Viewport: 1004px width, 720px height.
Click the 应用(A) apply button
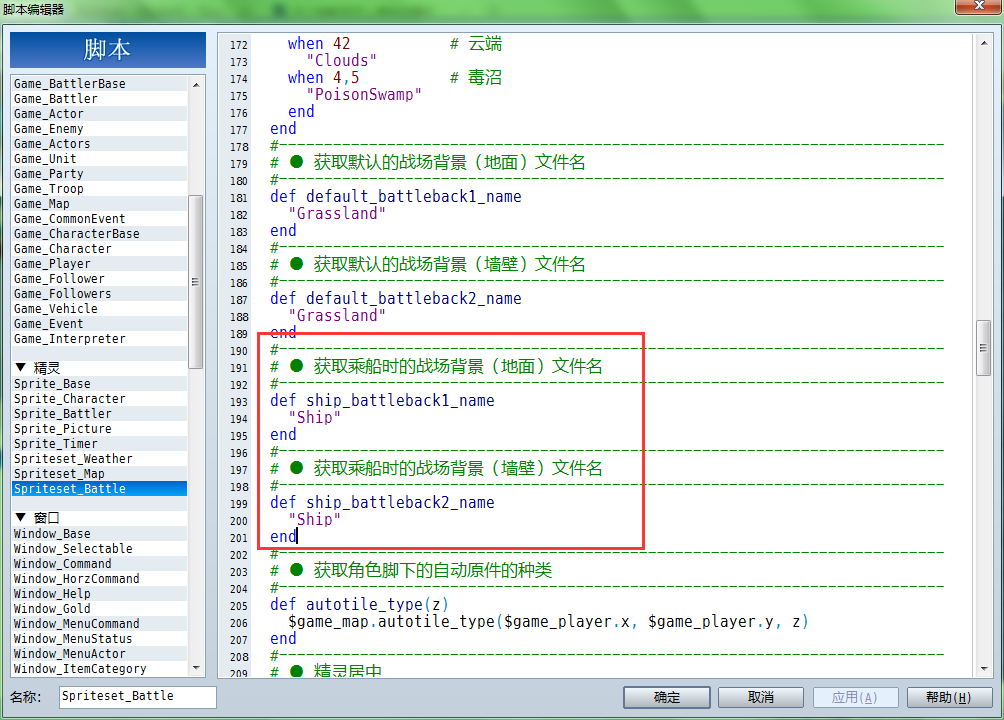[x=855, y=697]
